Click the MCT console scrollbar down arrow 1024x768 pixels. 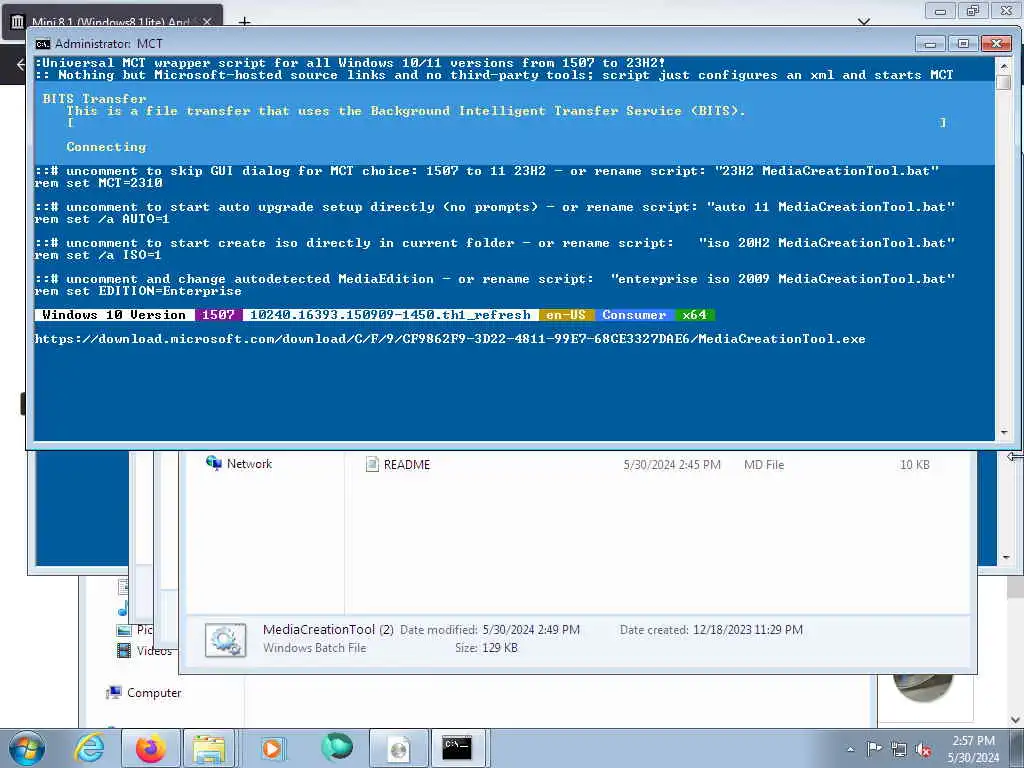pos(1004,433)
